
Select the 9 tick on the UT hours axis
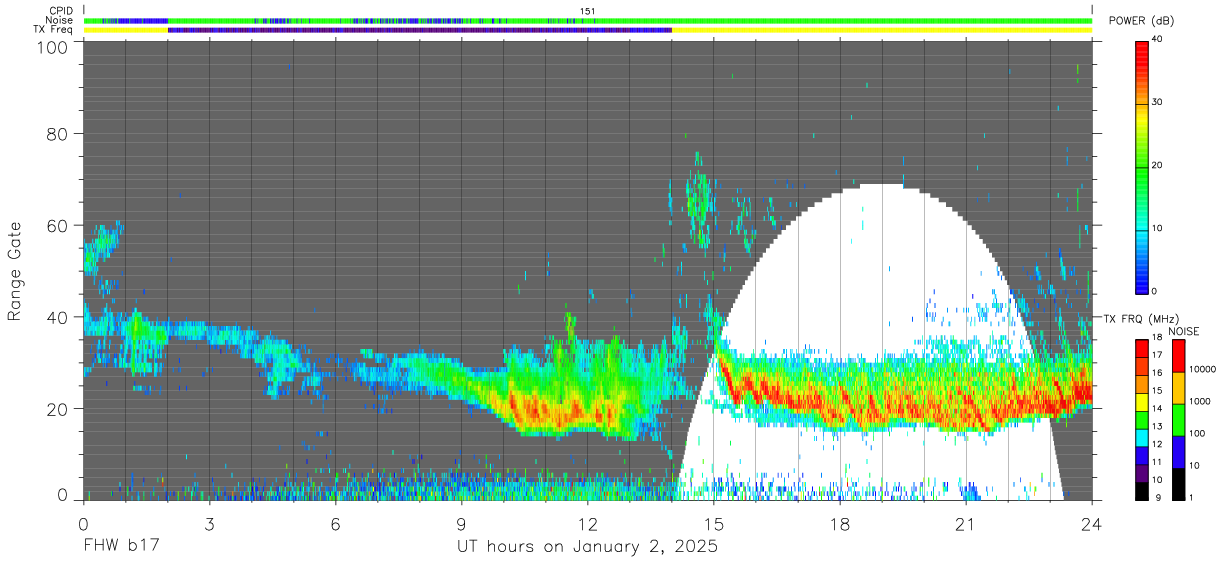pos(462,523)
